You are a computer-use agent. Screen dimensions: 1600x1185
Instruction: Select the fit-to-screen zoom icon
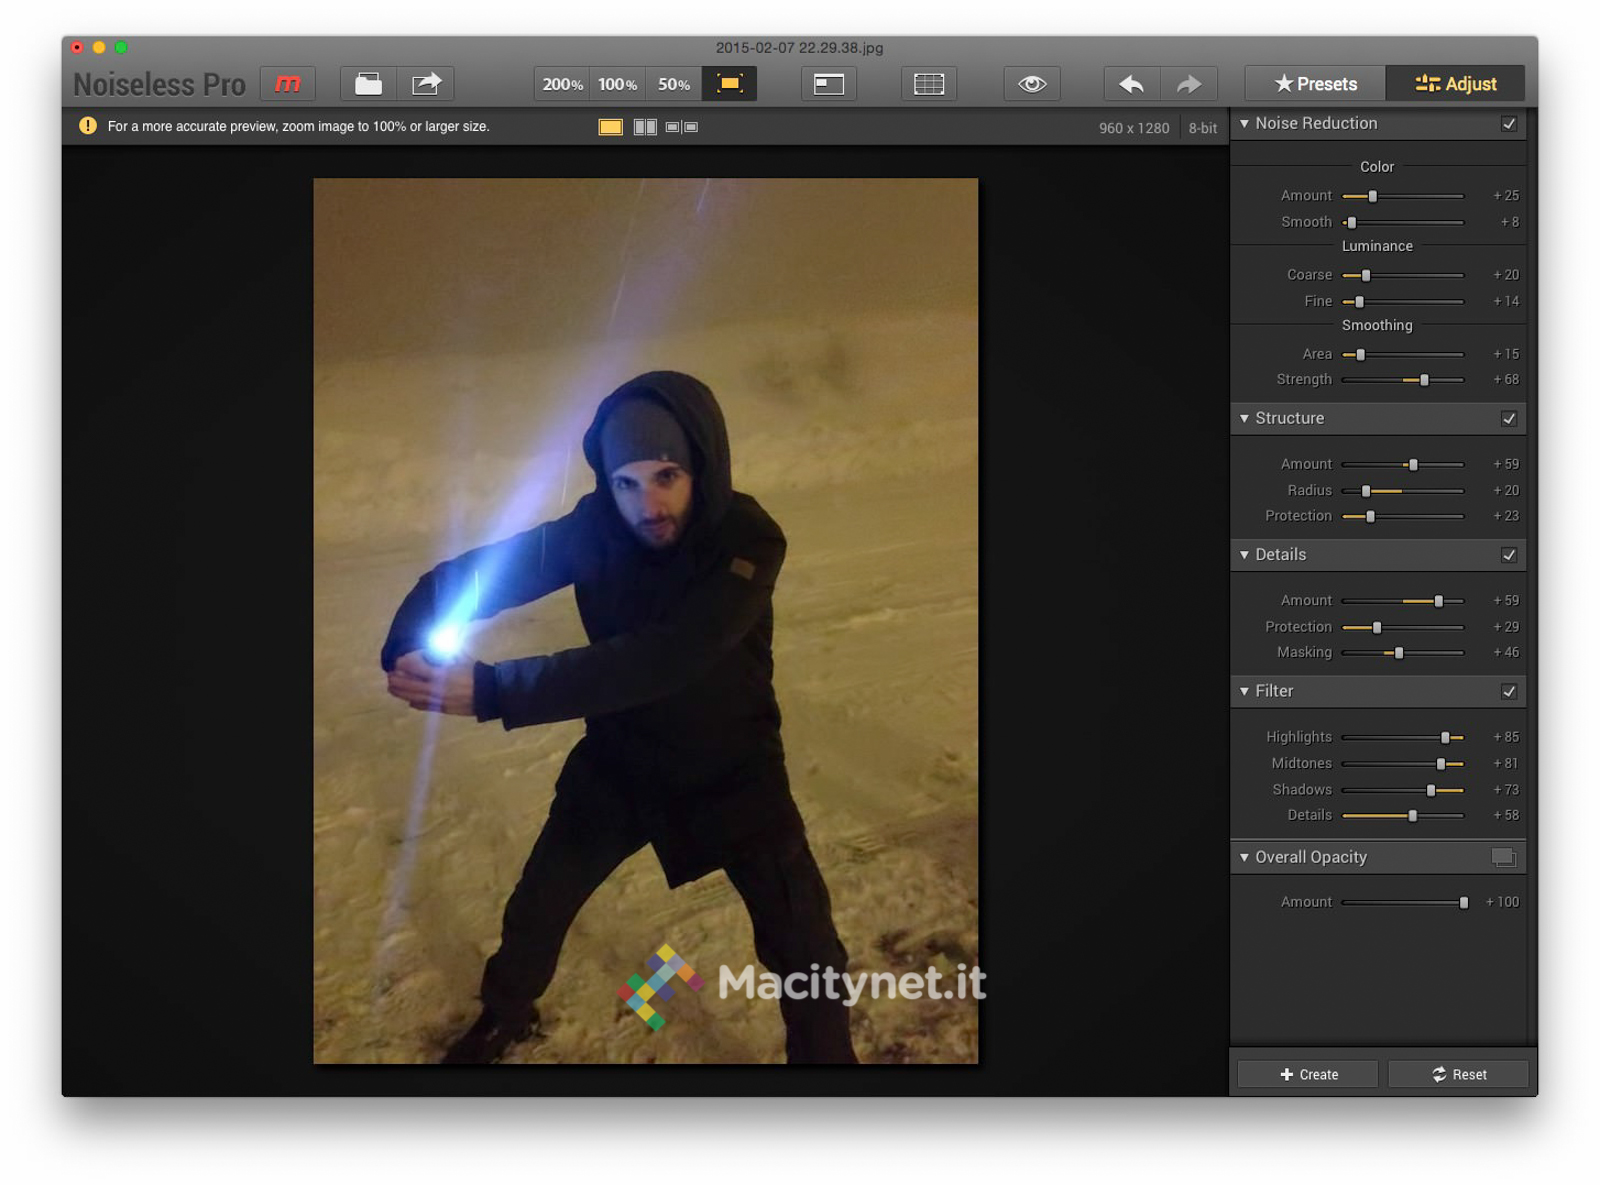click(729, 84)
